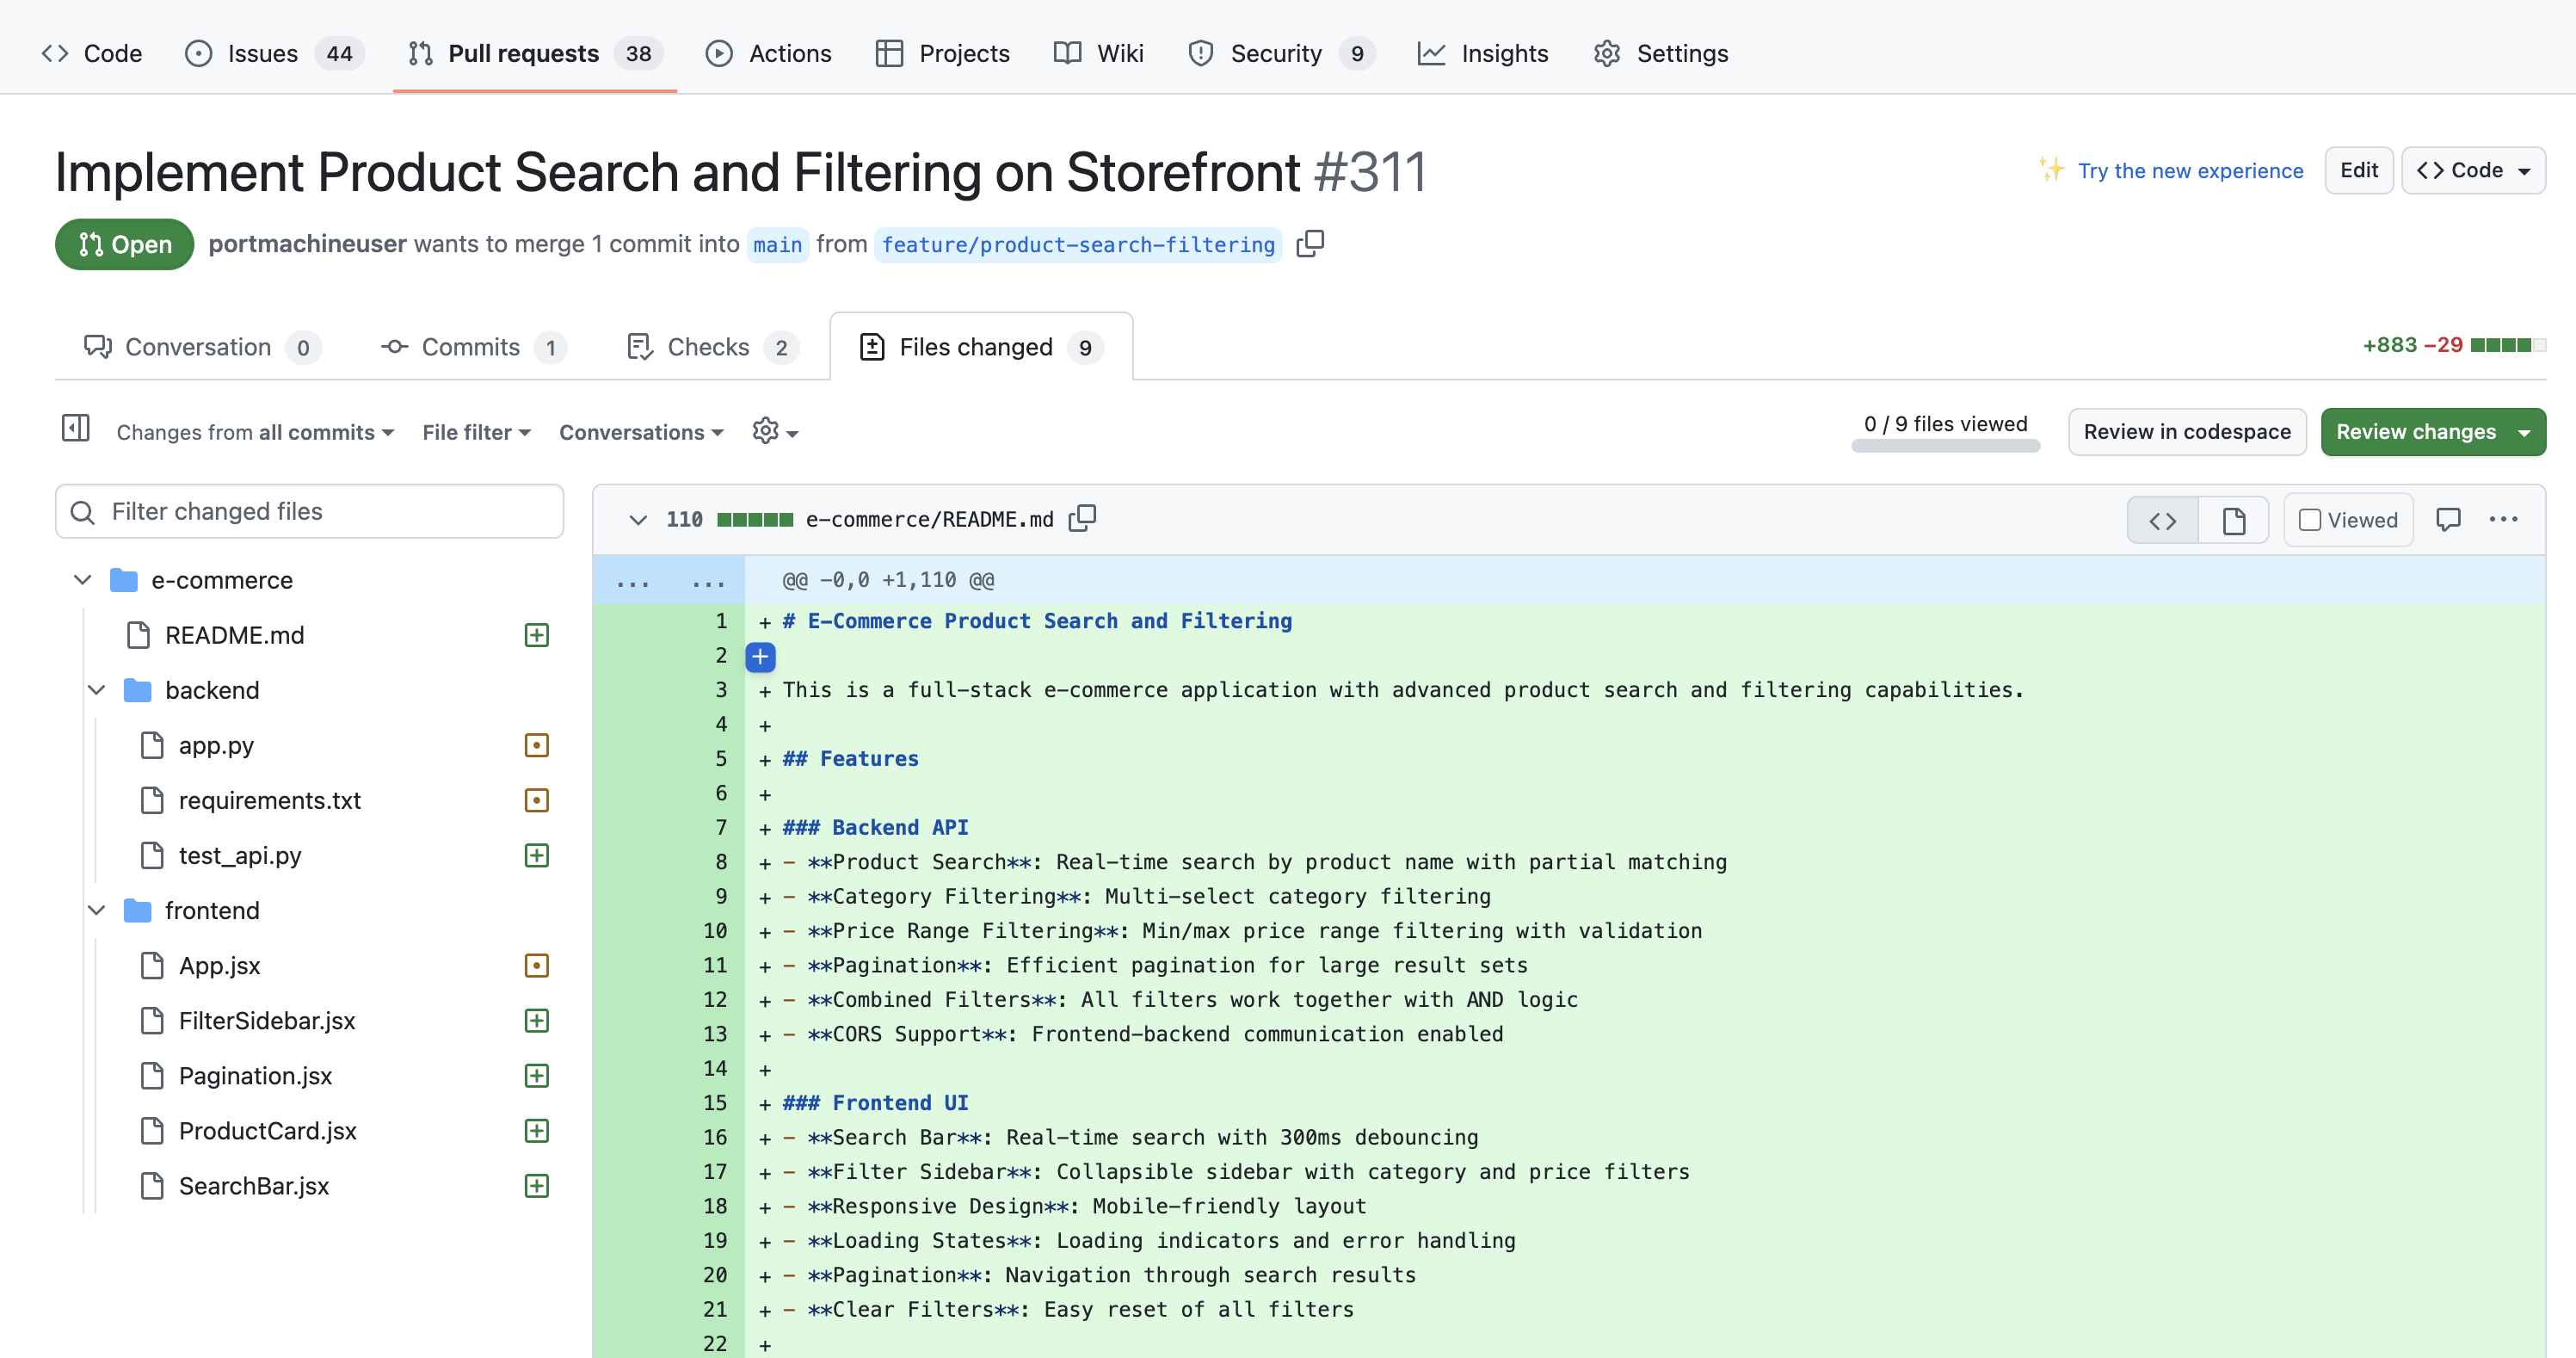Show source diff view icon
Image resolution: width=2576 pixels, height=1358 pixels.
pyautogui.click(x=2162, y=520)
